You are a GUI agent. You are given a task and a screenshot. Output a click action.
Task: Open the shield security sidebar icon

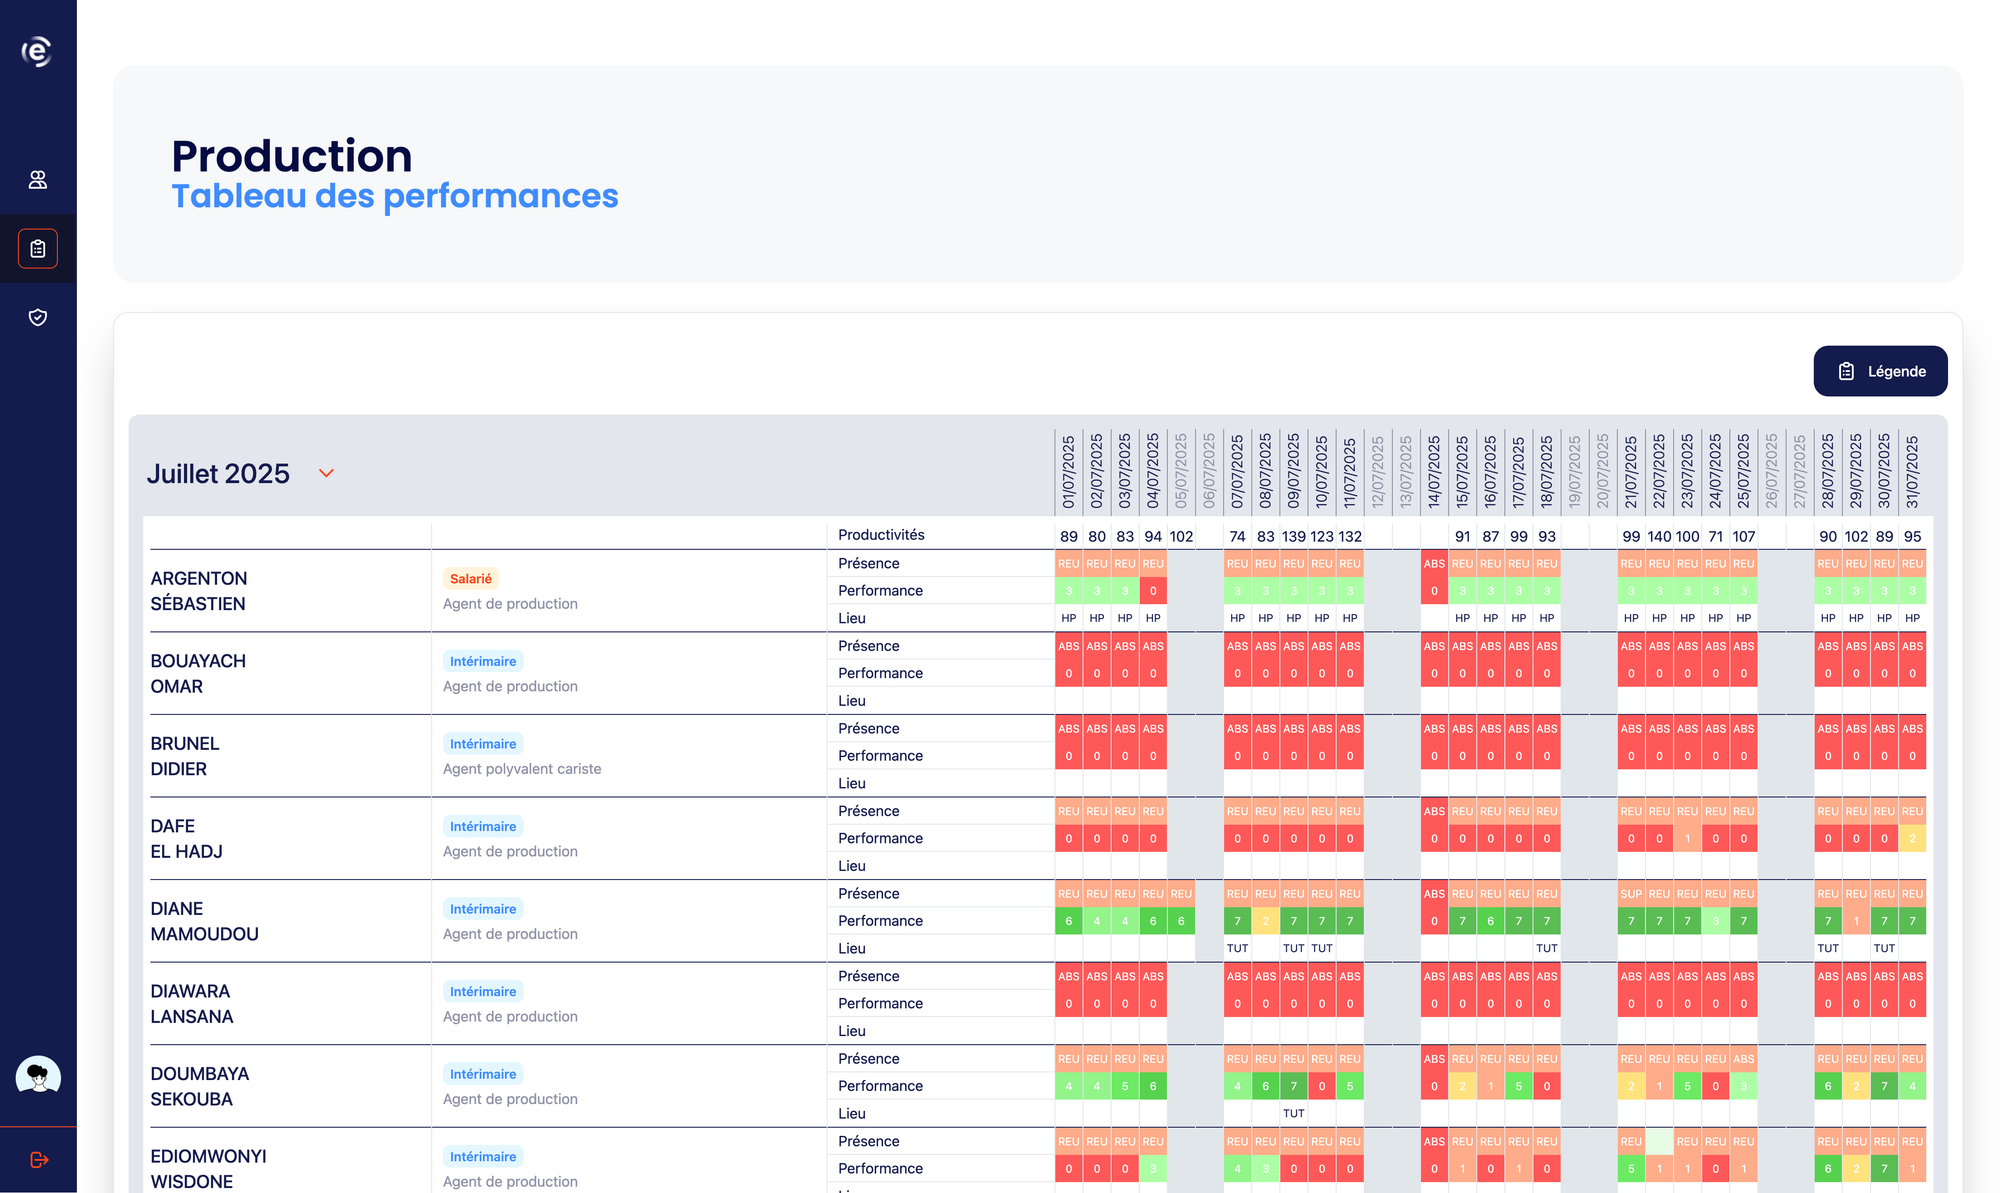point(38,317)
